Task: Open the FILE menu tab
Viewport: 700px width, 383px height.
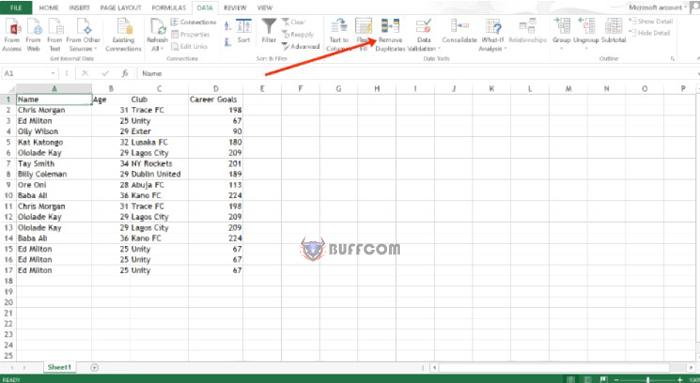Action: pos(16,8)
